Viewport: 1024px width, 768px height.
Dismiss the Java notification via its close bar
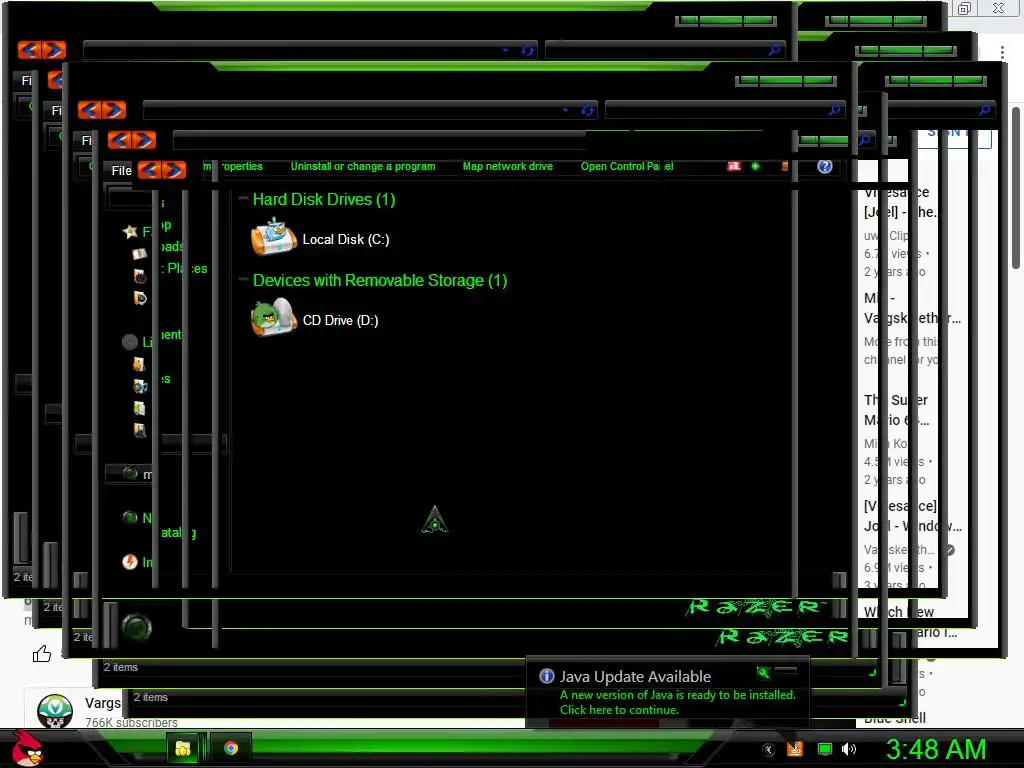(x=786, y=671)
